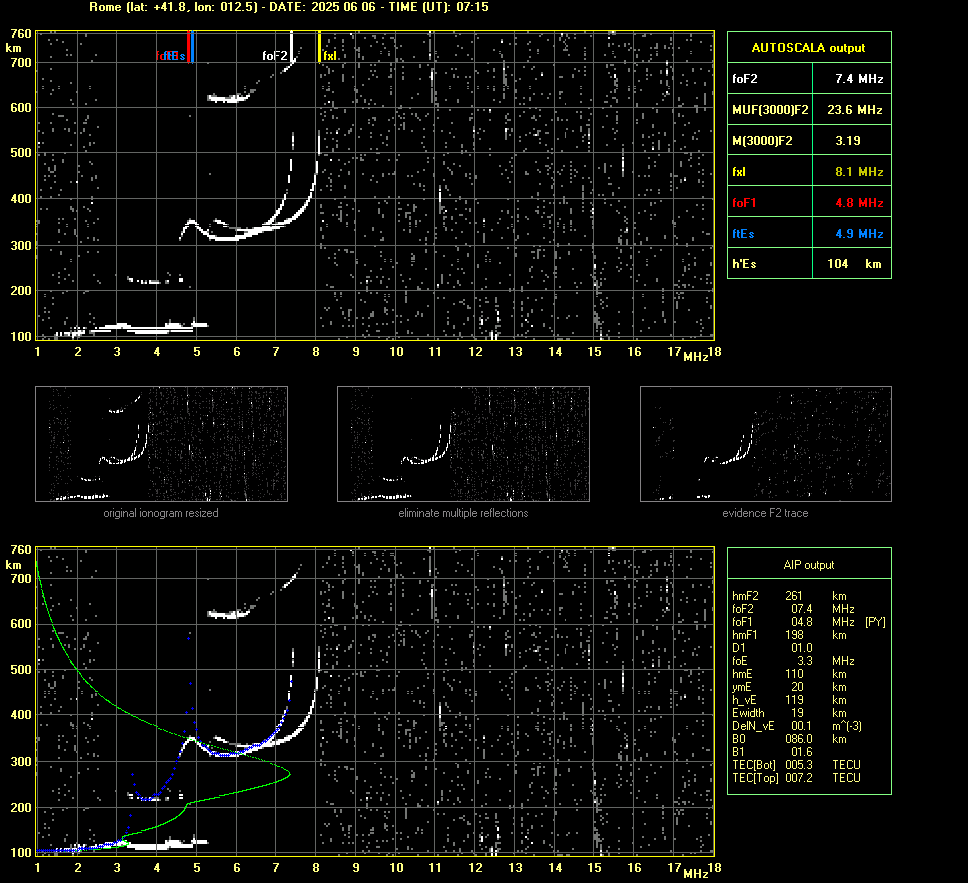The height and width of the screenshot is (883, 968).
Task: Click the 'evidence F2 trace' thumbnail
Action: (766, 444)
